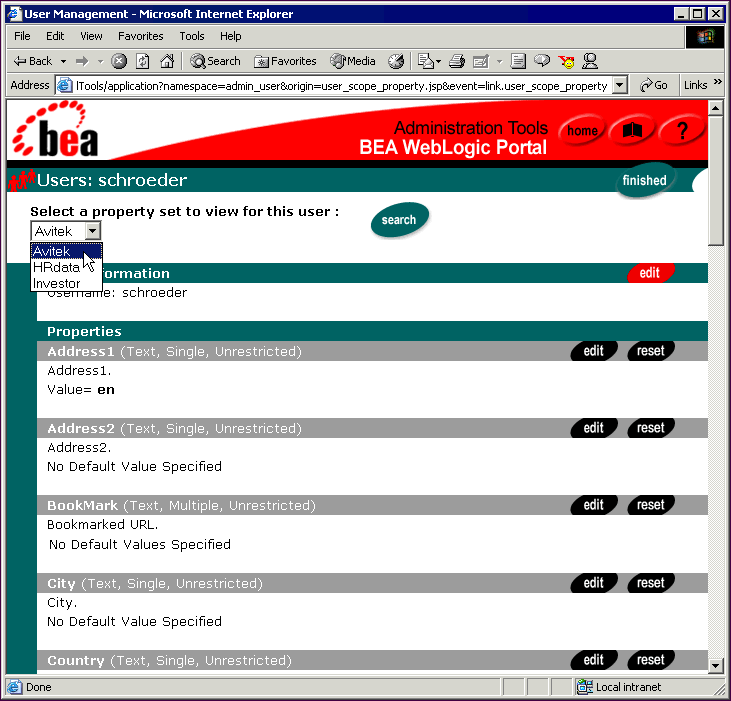Reset the Address2 property

(651, 427)
